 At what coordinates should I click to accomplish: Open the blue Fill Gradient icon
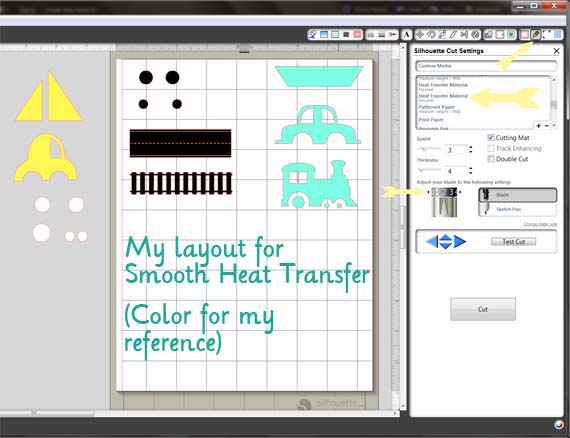324,35
